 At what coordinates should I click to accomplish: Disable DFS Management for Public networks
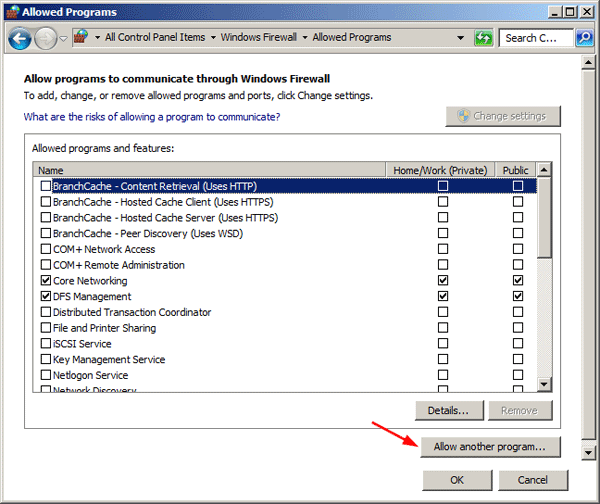517,297
